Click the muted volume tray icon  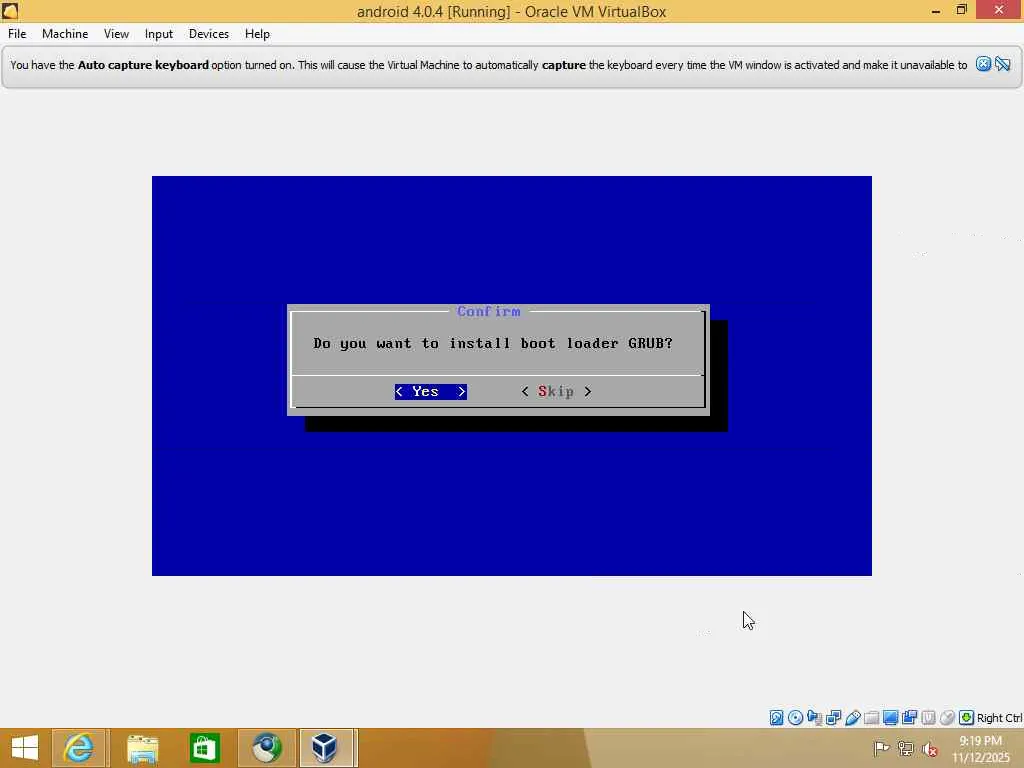[x=929, y=749]
